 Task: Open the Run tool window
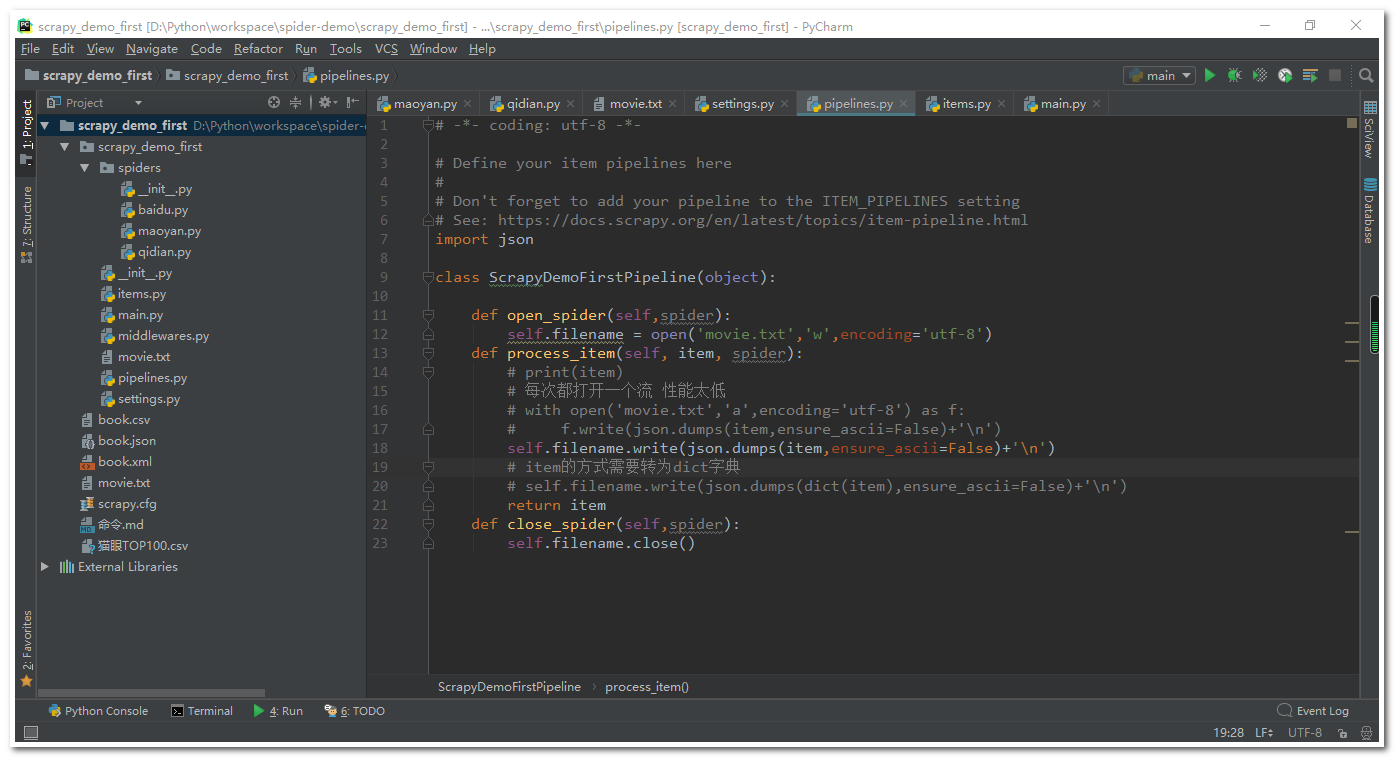pyautogui.click(x=278, y=711)
